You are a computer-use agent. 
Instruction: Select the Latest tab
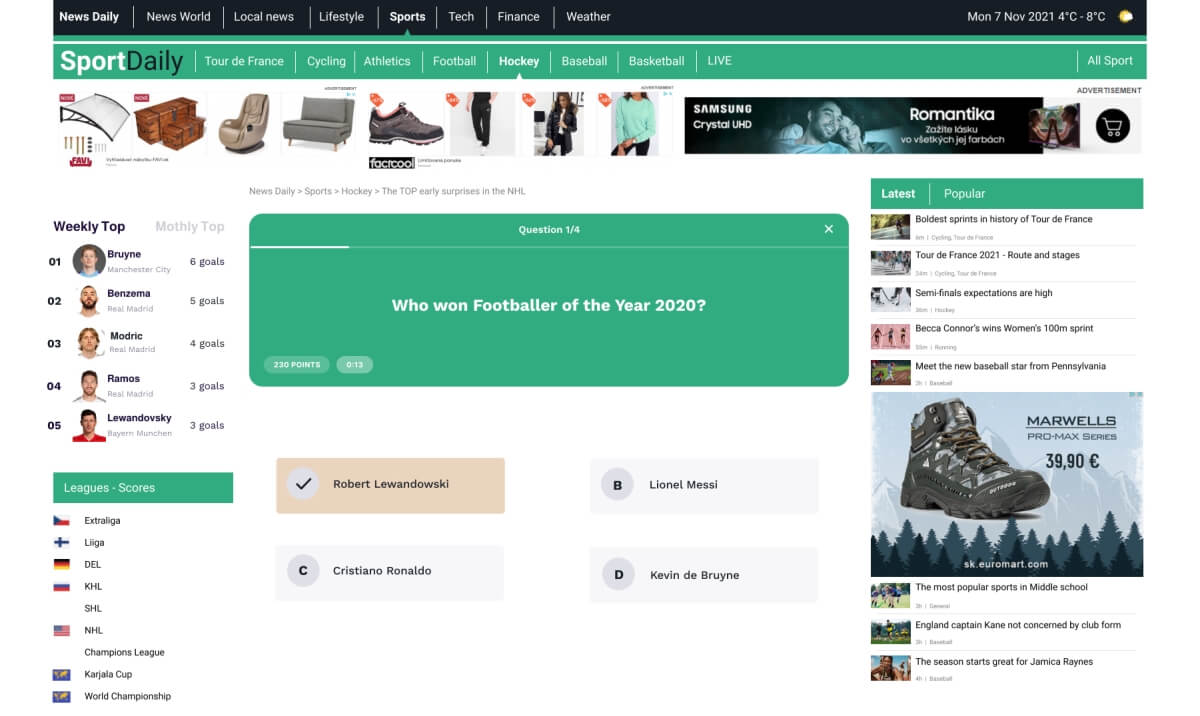[898, 194]
